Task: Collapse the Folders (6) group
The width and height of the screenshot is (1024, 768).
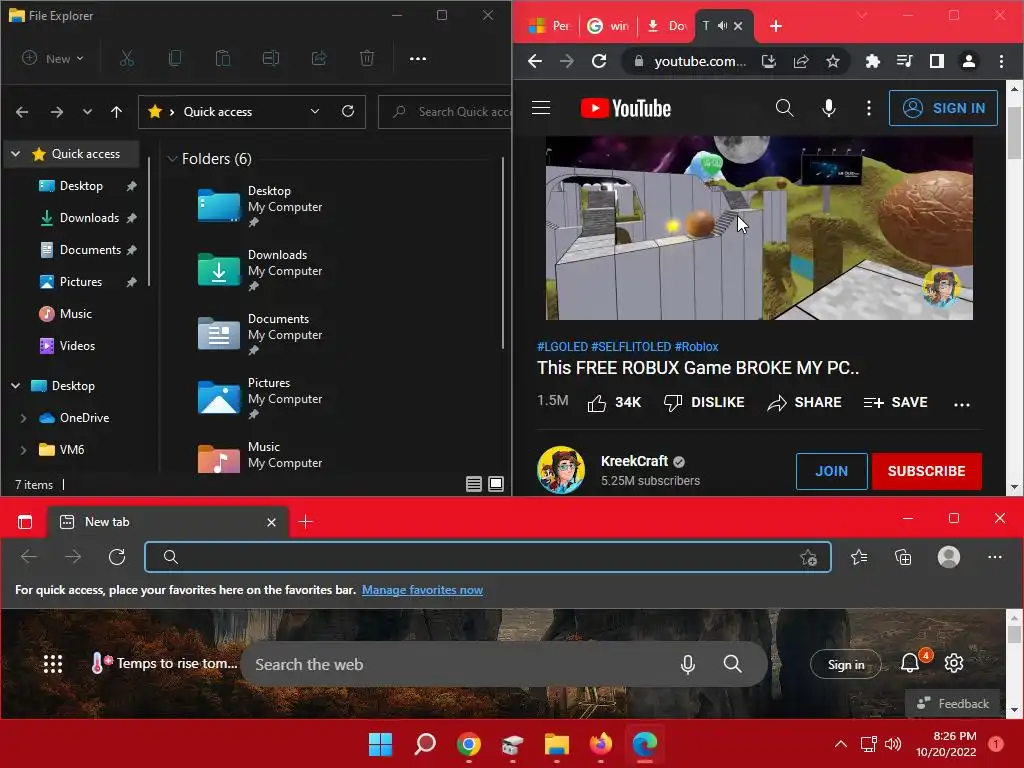Action: click(172, 159)
